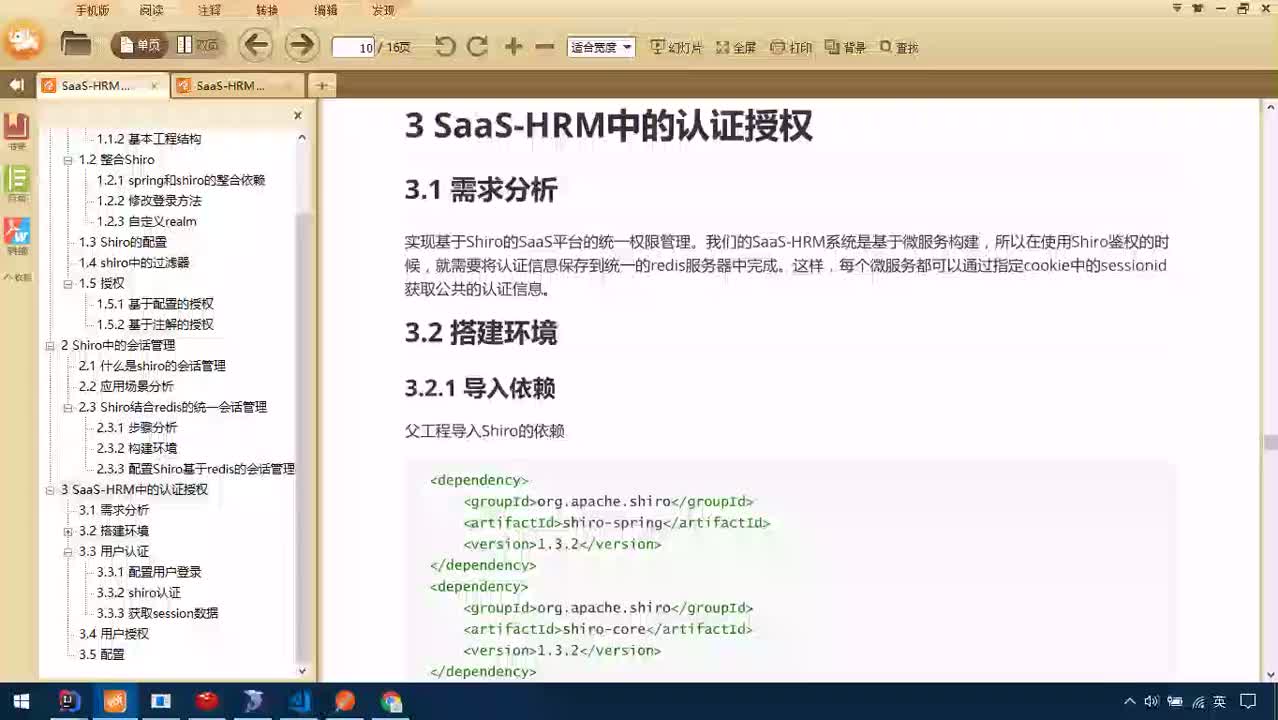
Task: Start slideshow with 幻灯片 button
Action: point(677,47)
